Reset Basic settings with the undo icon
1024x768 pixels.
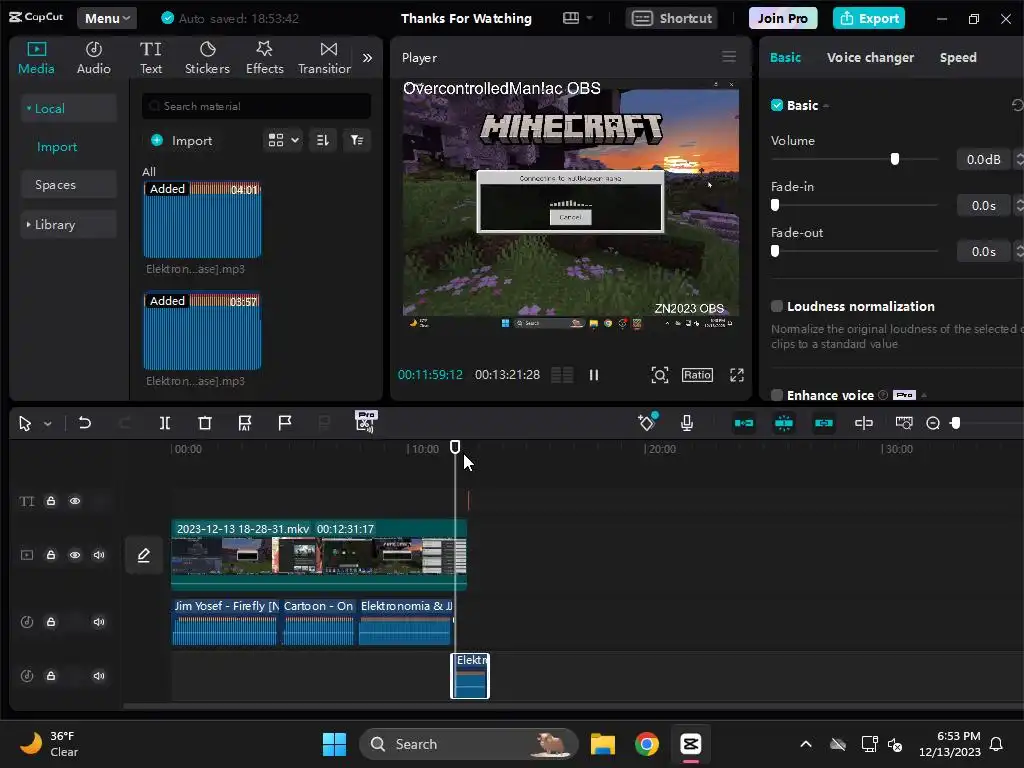click(x=1017, y=105)
